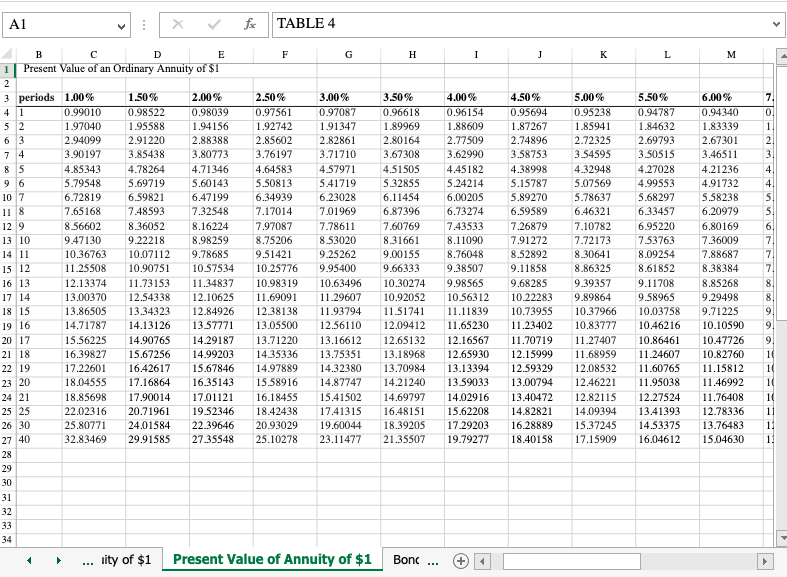Click the 'periods' header cell
The height and width of the screenshot is (577, 787).
[37, 97]
